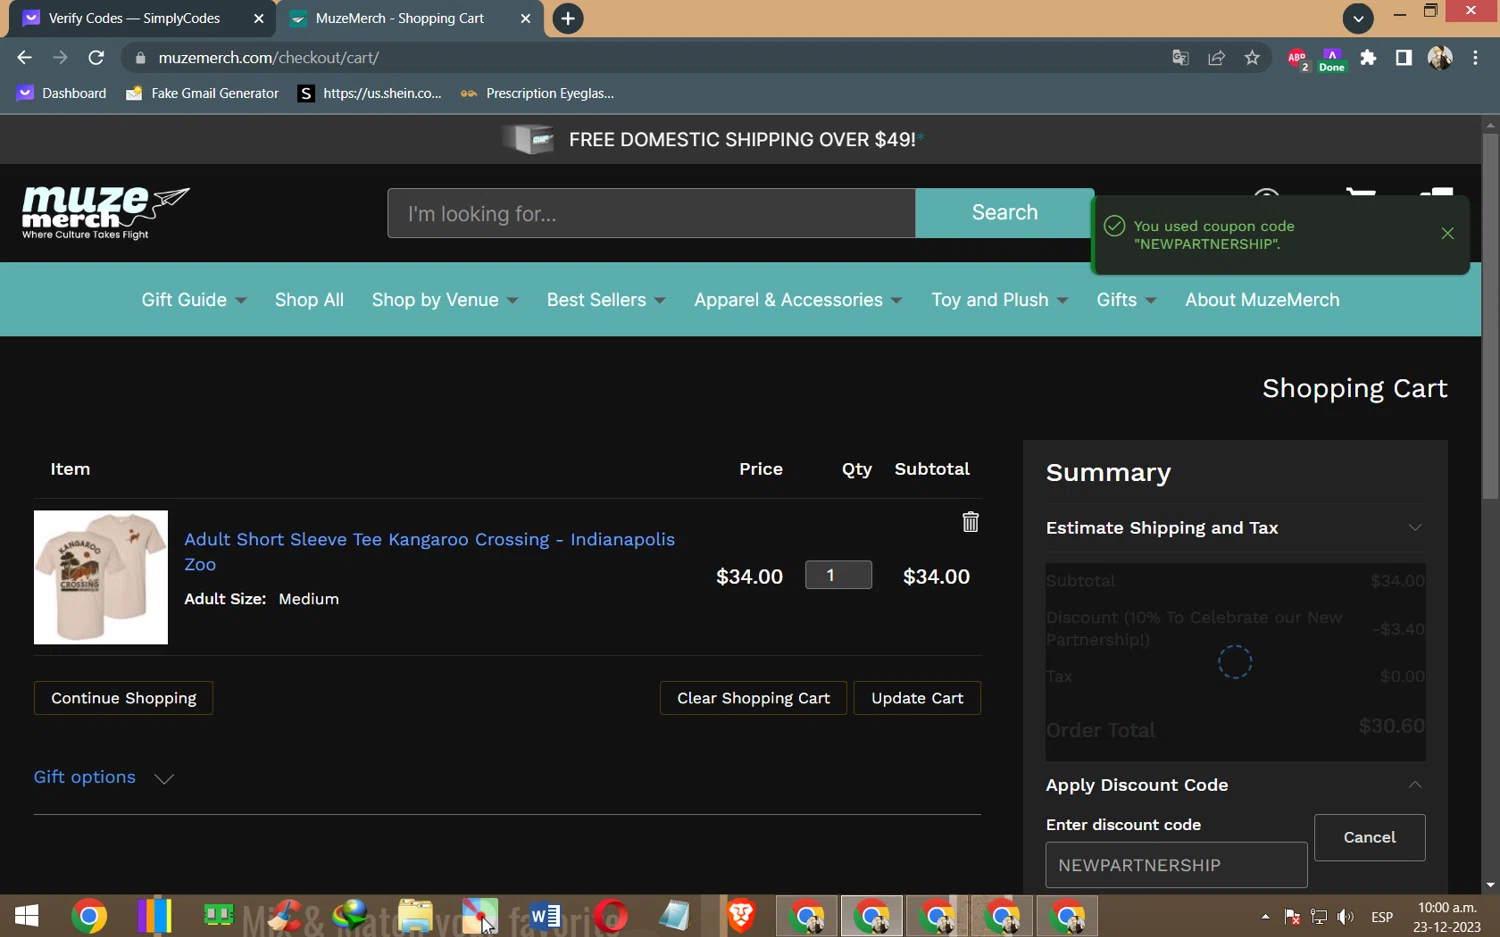
Task: Click the discount code field with NEWPARTNERSHIP
Action: pos(1176,865)
